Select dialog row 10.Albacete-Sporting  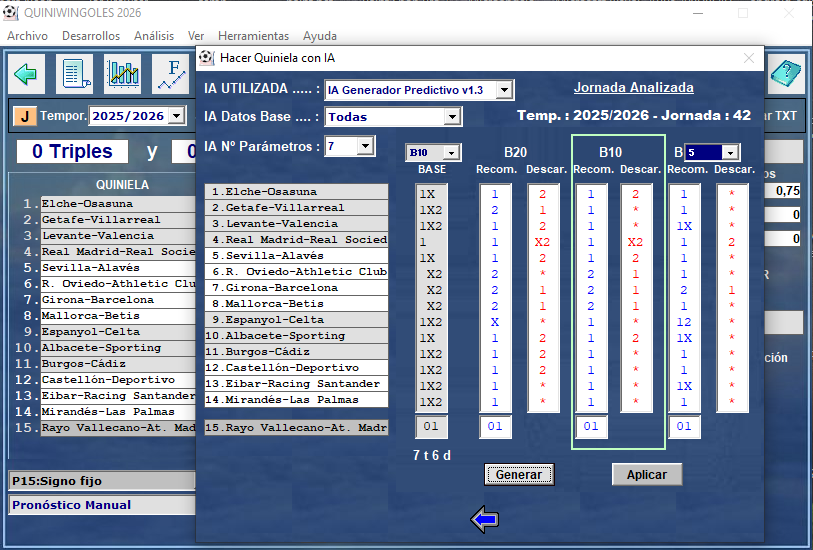(296, 336)
